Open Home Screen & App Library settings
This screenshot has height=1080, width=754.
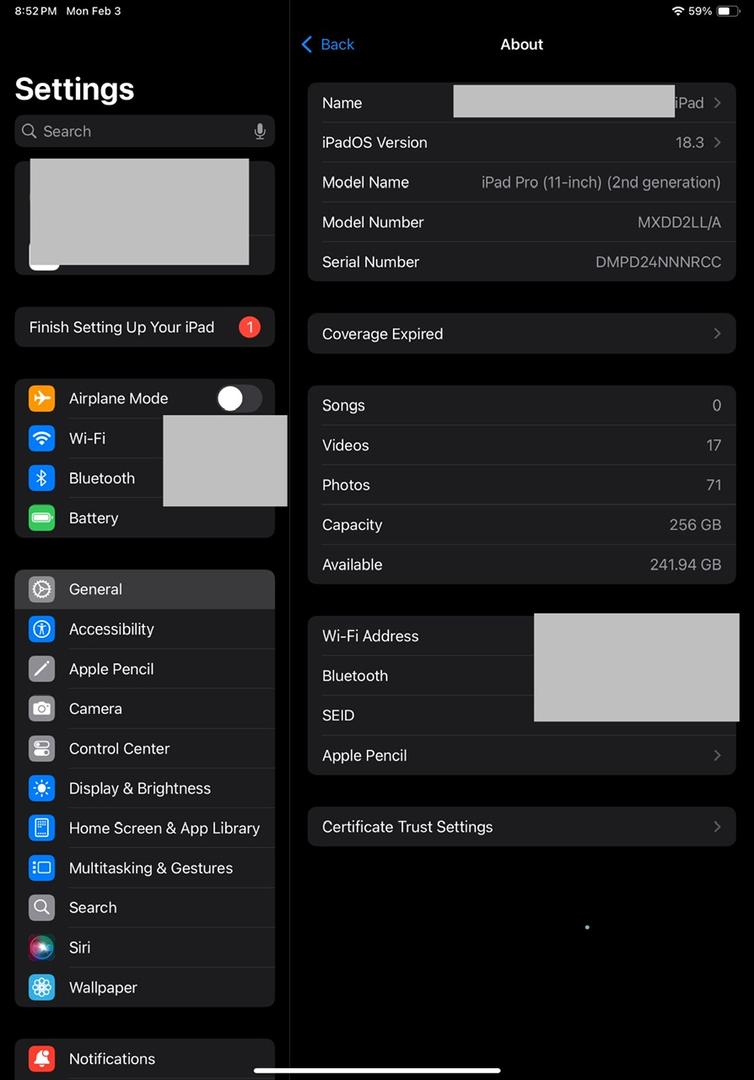145,828
